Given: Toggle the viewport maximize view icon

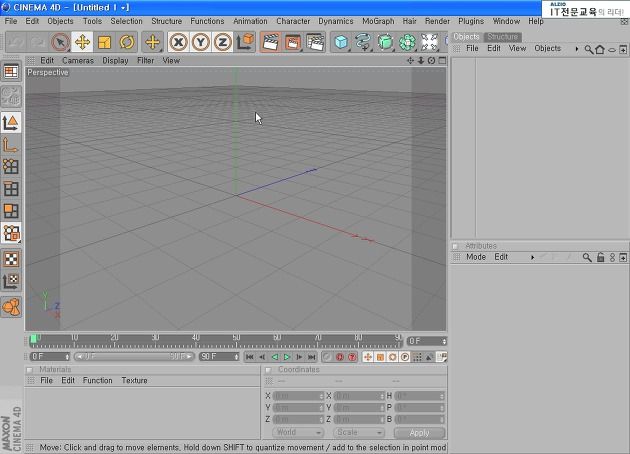Looking at the screenshot, I should pyautogui.click(x=442, y=60).
